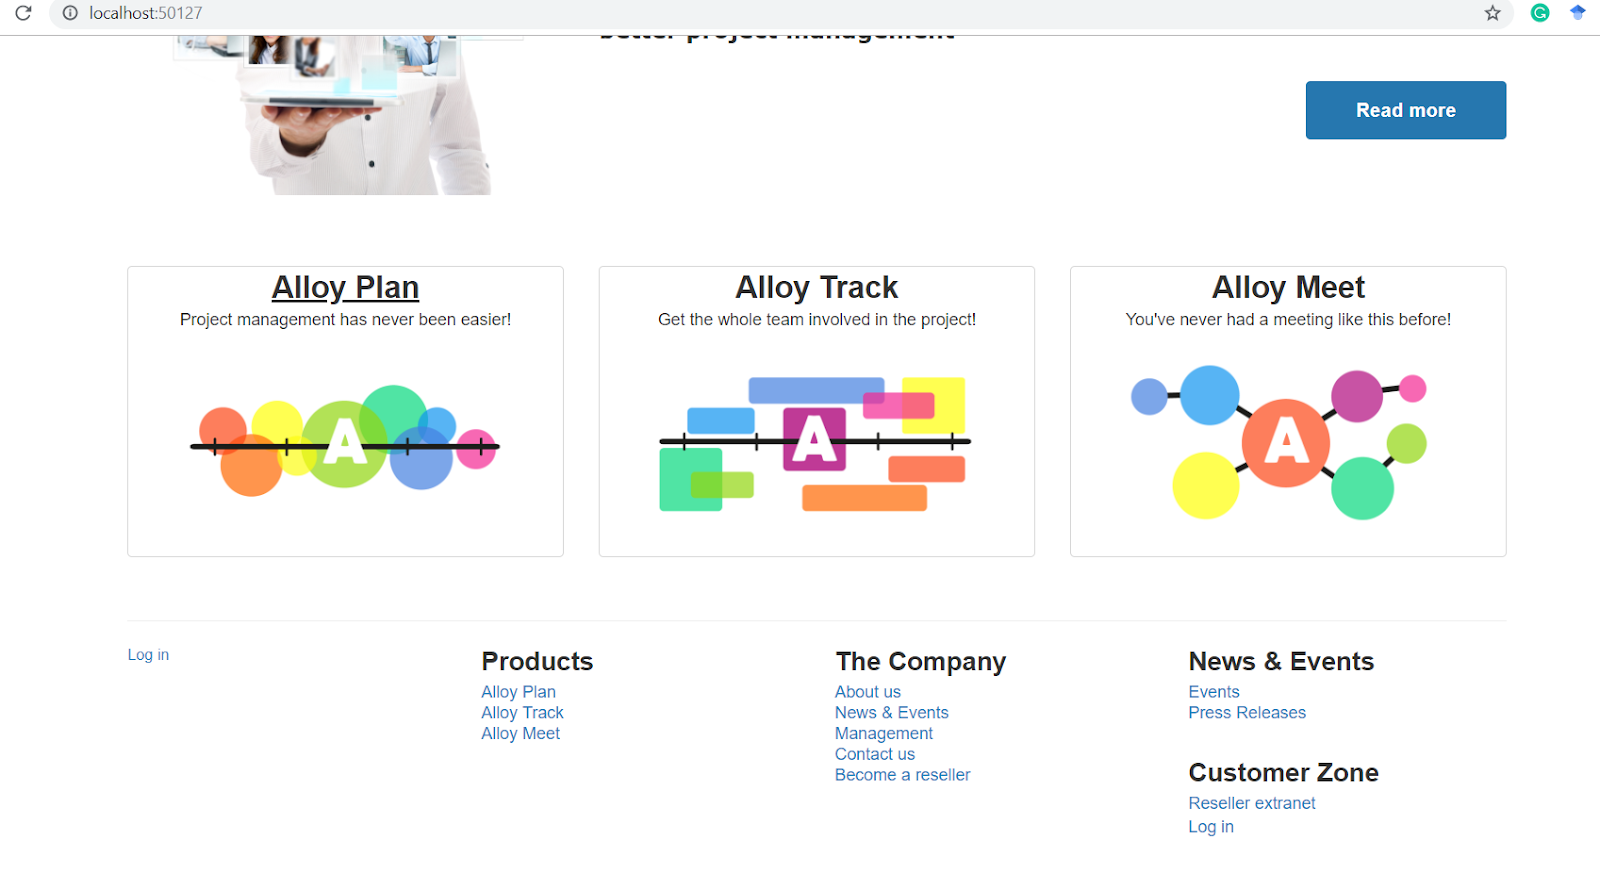Open the Grammarly extension icon

[x=1540, y=13]
